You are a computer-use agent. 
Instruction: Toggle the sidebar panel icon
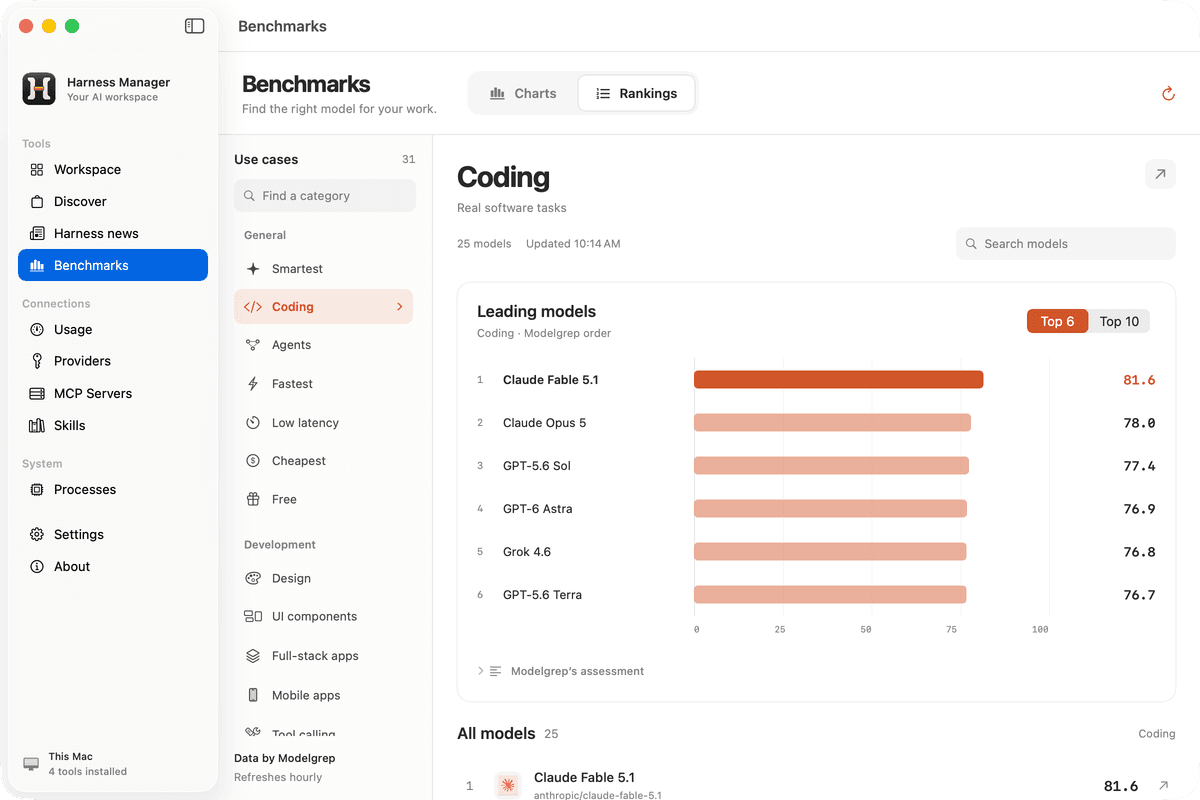click(x=195, y=26)
